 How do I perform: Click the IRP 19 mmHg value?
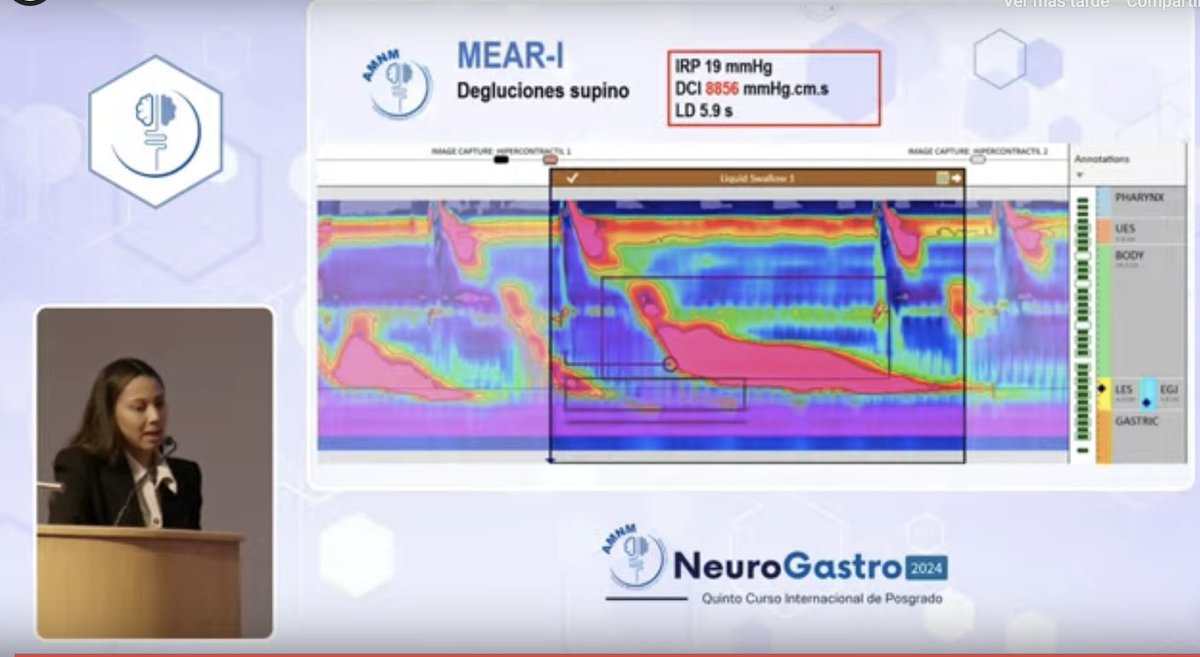(723, 67)
